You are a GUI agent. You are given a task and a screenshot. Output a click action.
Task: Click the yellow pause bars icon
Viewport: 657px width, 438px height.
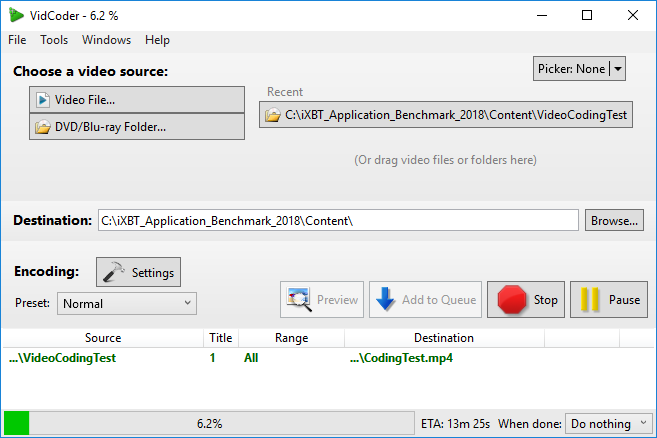point(590,299)
